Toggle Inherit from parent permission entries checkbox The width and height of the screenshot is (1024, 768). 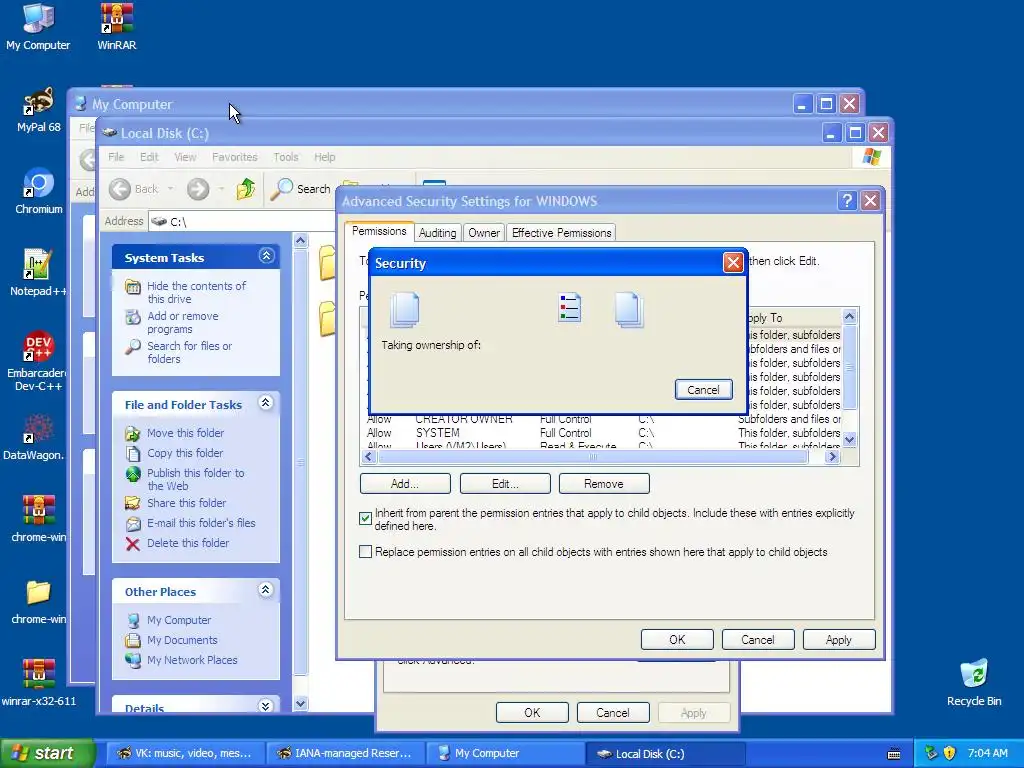366,519
